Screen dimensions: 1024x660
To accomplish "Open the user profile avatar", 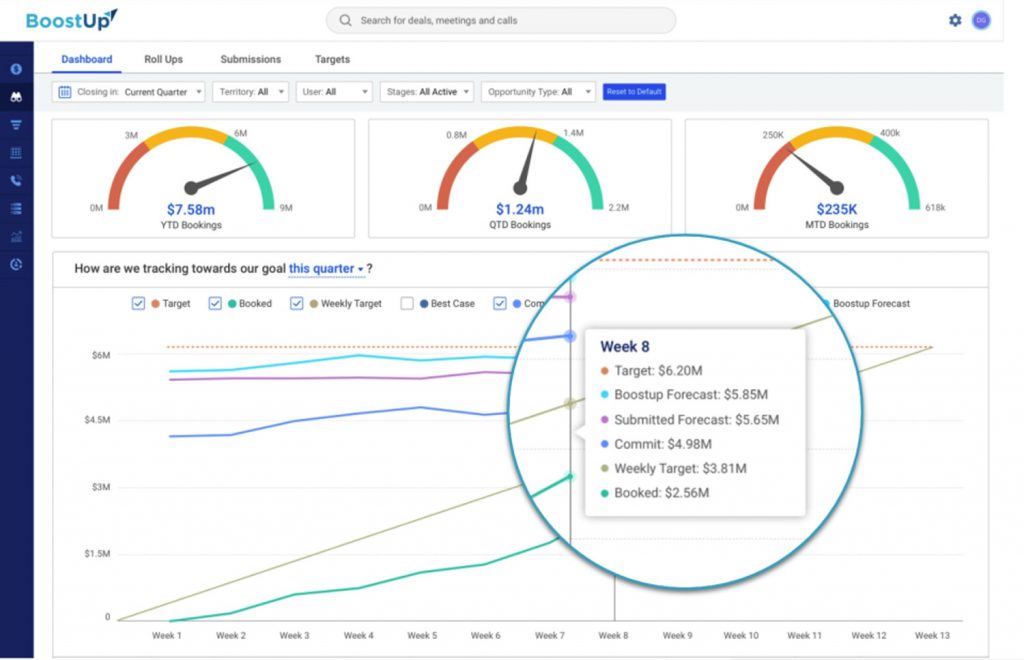I will click(x=981, y=20).
